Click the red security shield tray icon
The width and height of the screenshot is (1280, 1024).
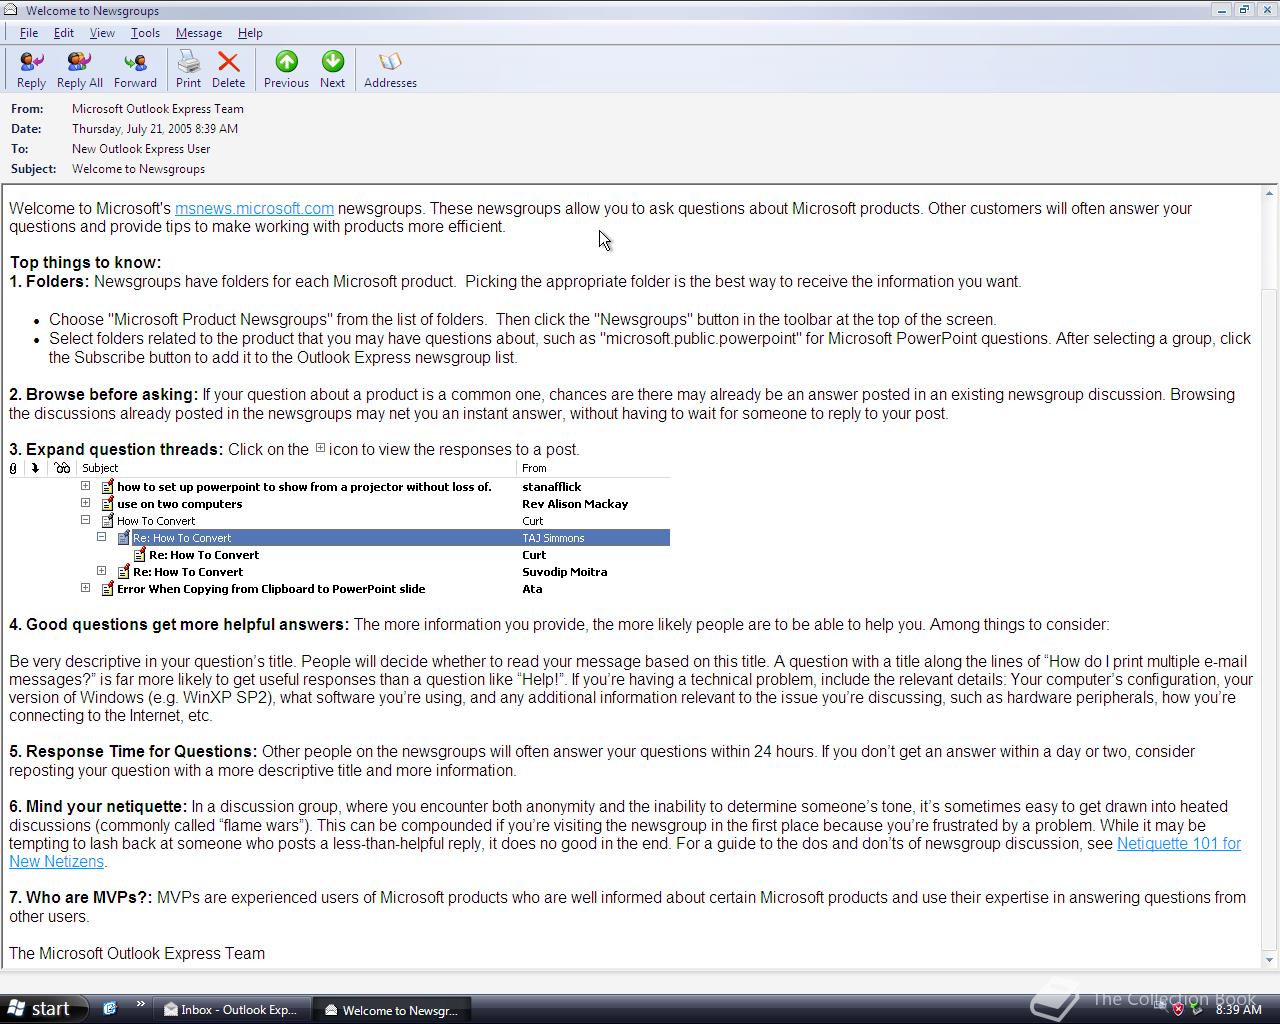pyautogui.click(x=1178, y=1009)
